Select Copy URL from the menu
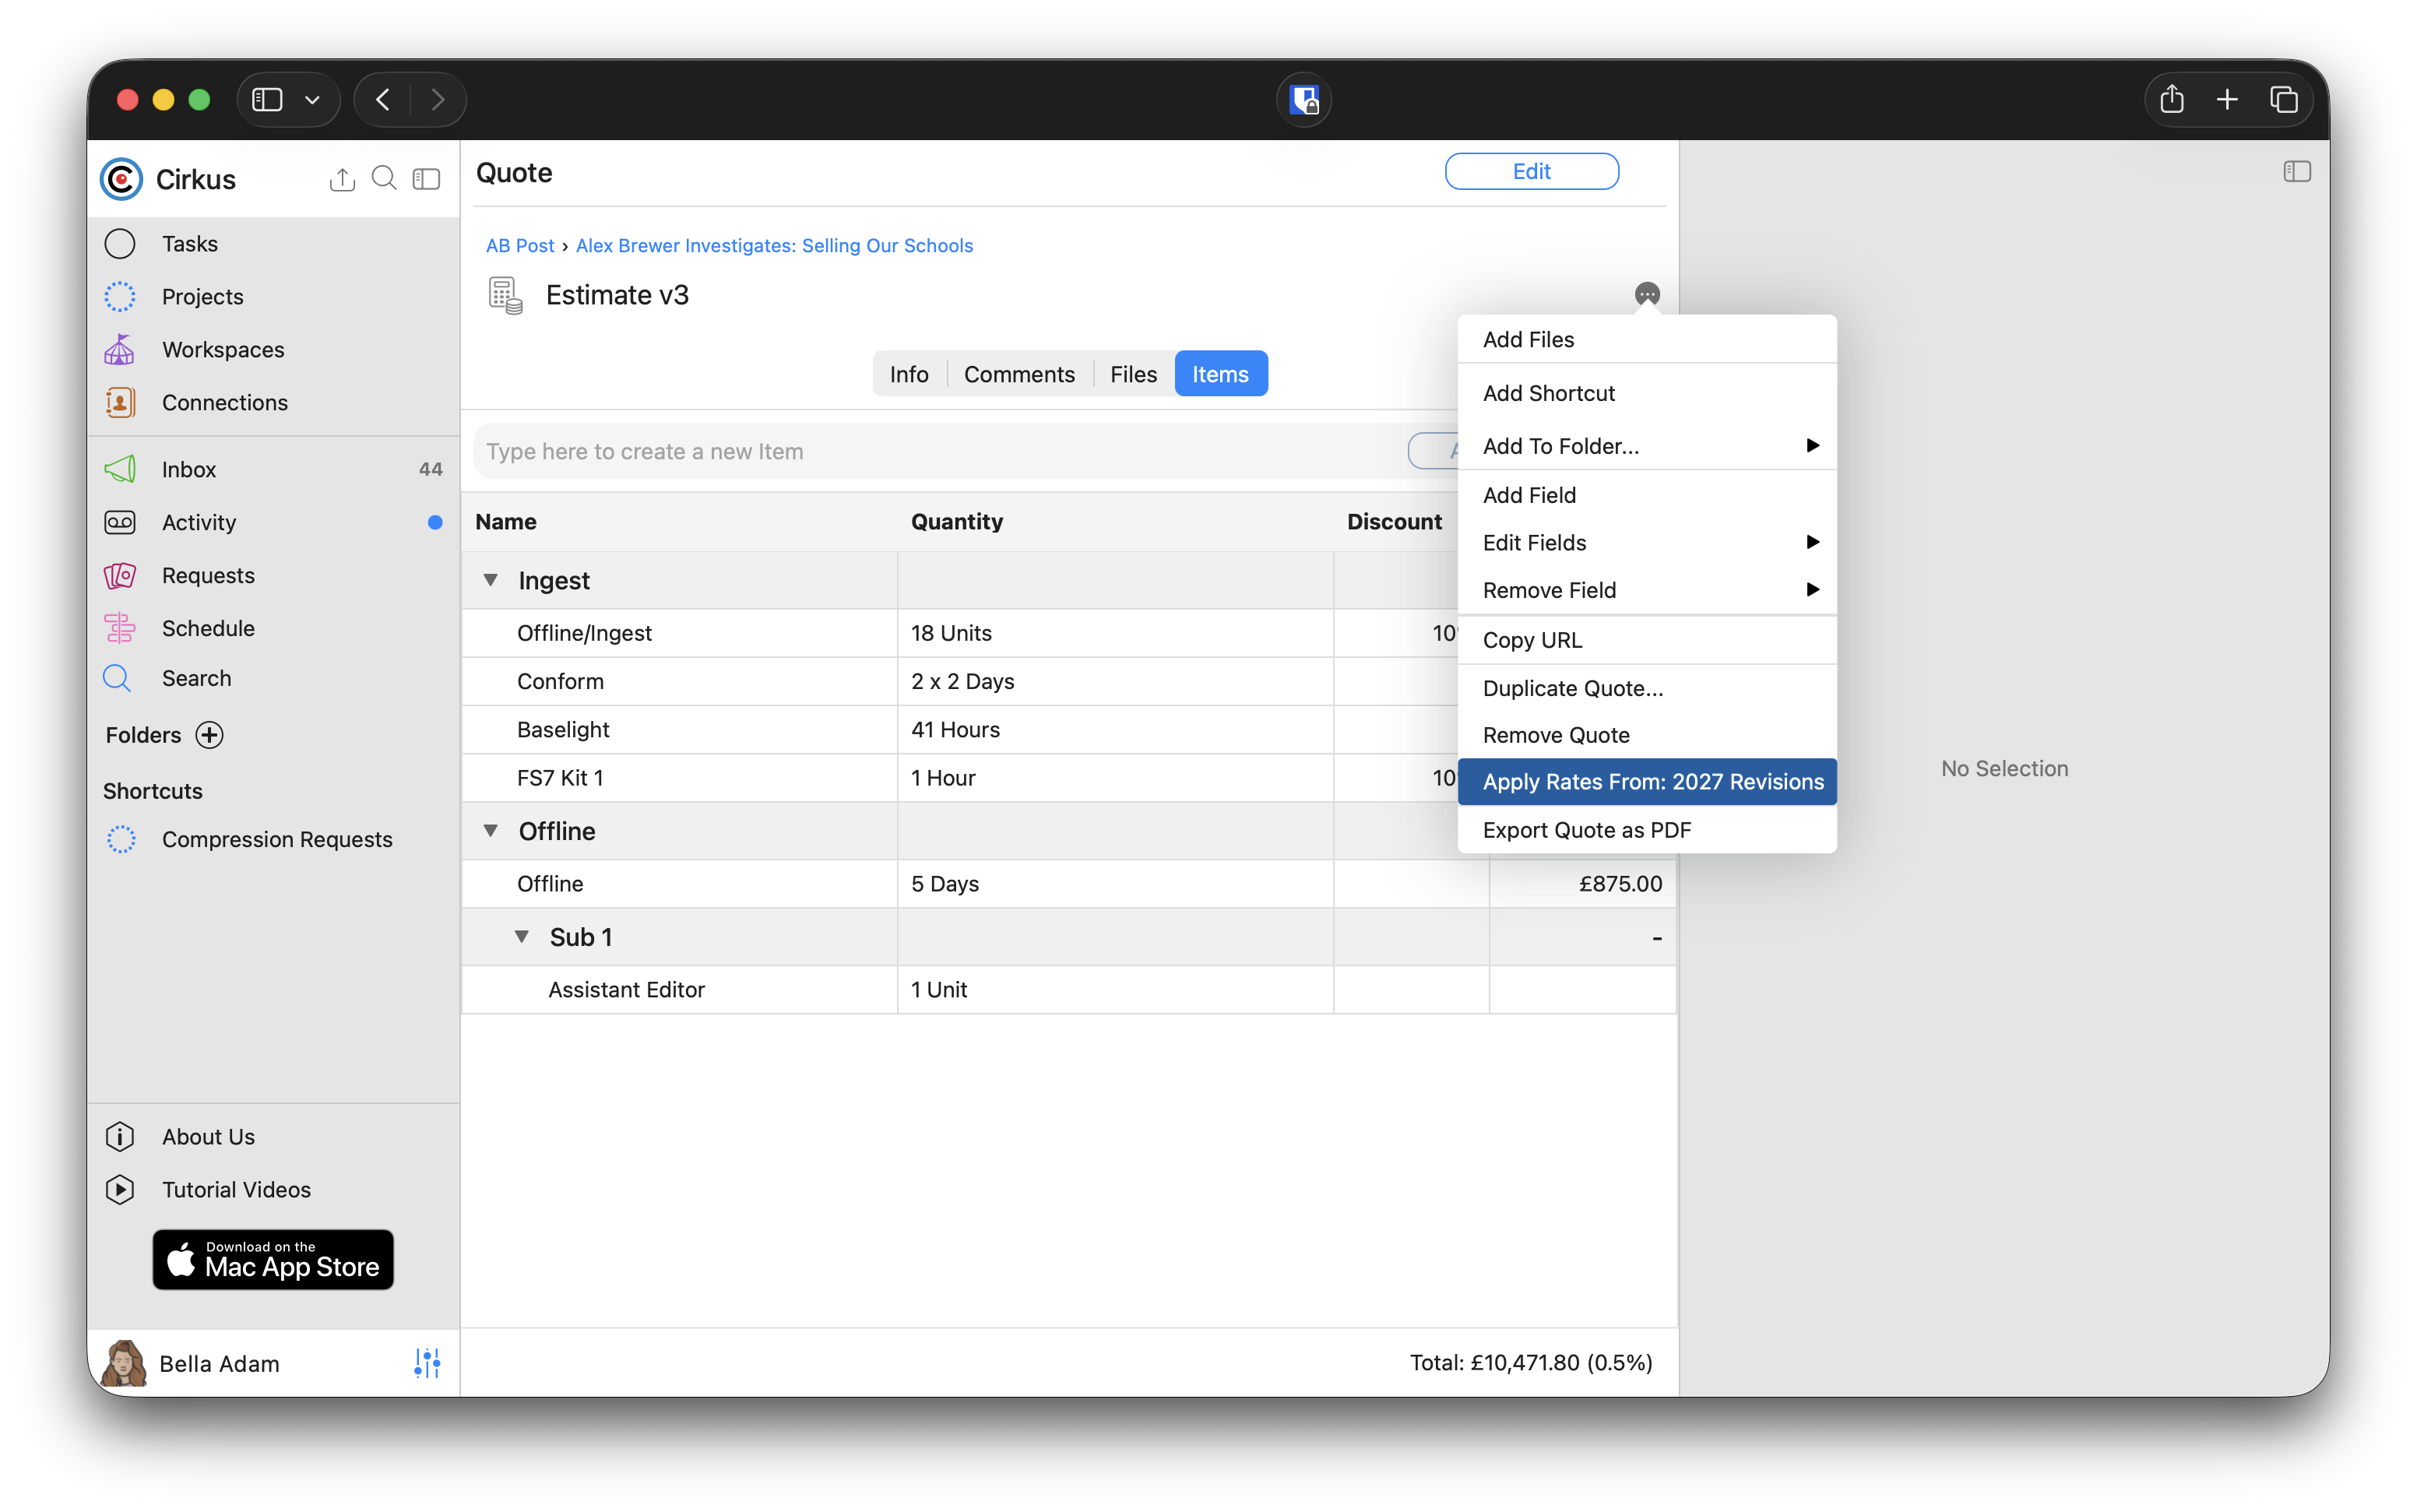The width and height of the screenshot is (2417, 1512). point(1647,640)
